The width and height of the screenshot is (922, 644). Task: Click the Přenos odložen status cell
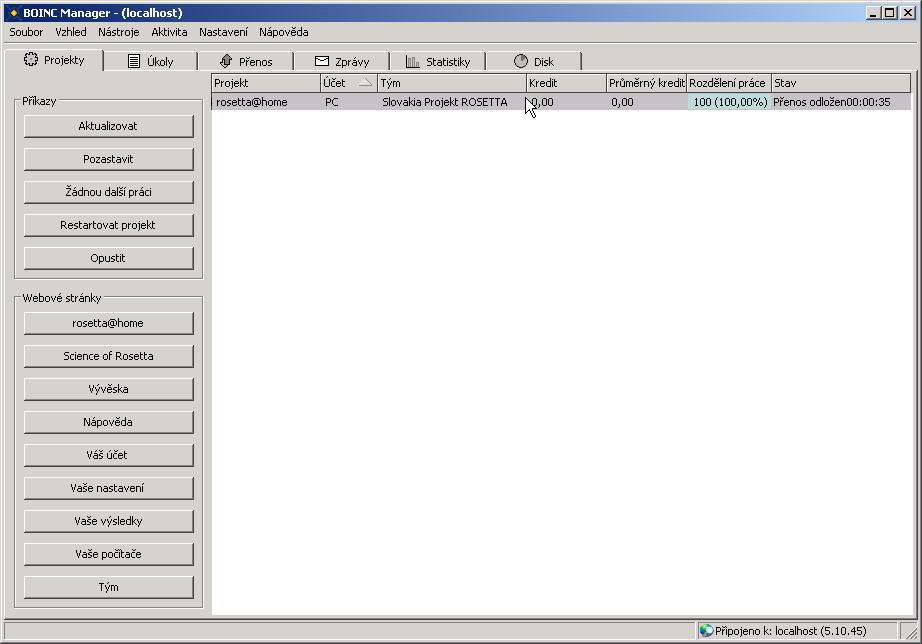pyautogui.click(x=841, y=102)
